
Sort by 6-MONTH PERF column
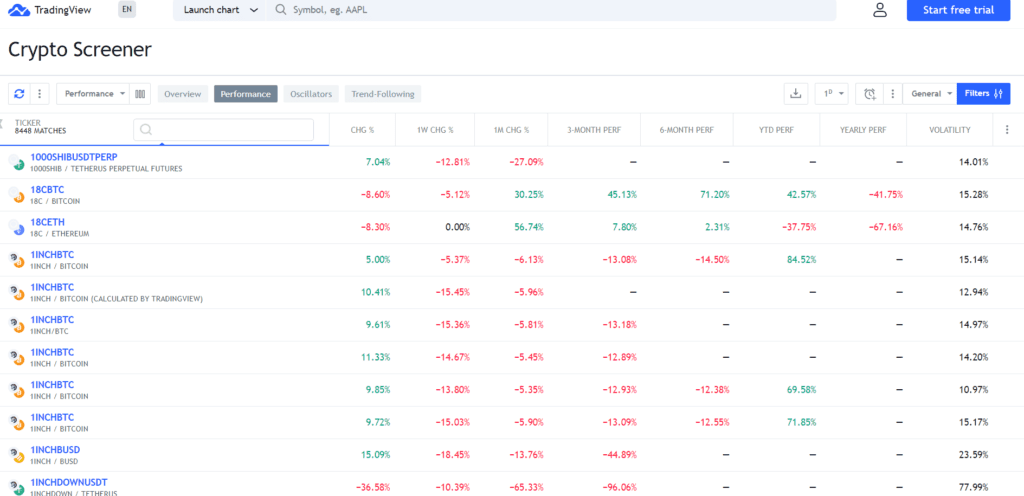click(687, 130)
